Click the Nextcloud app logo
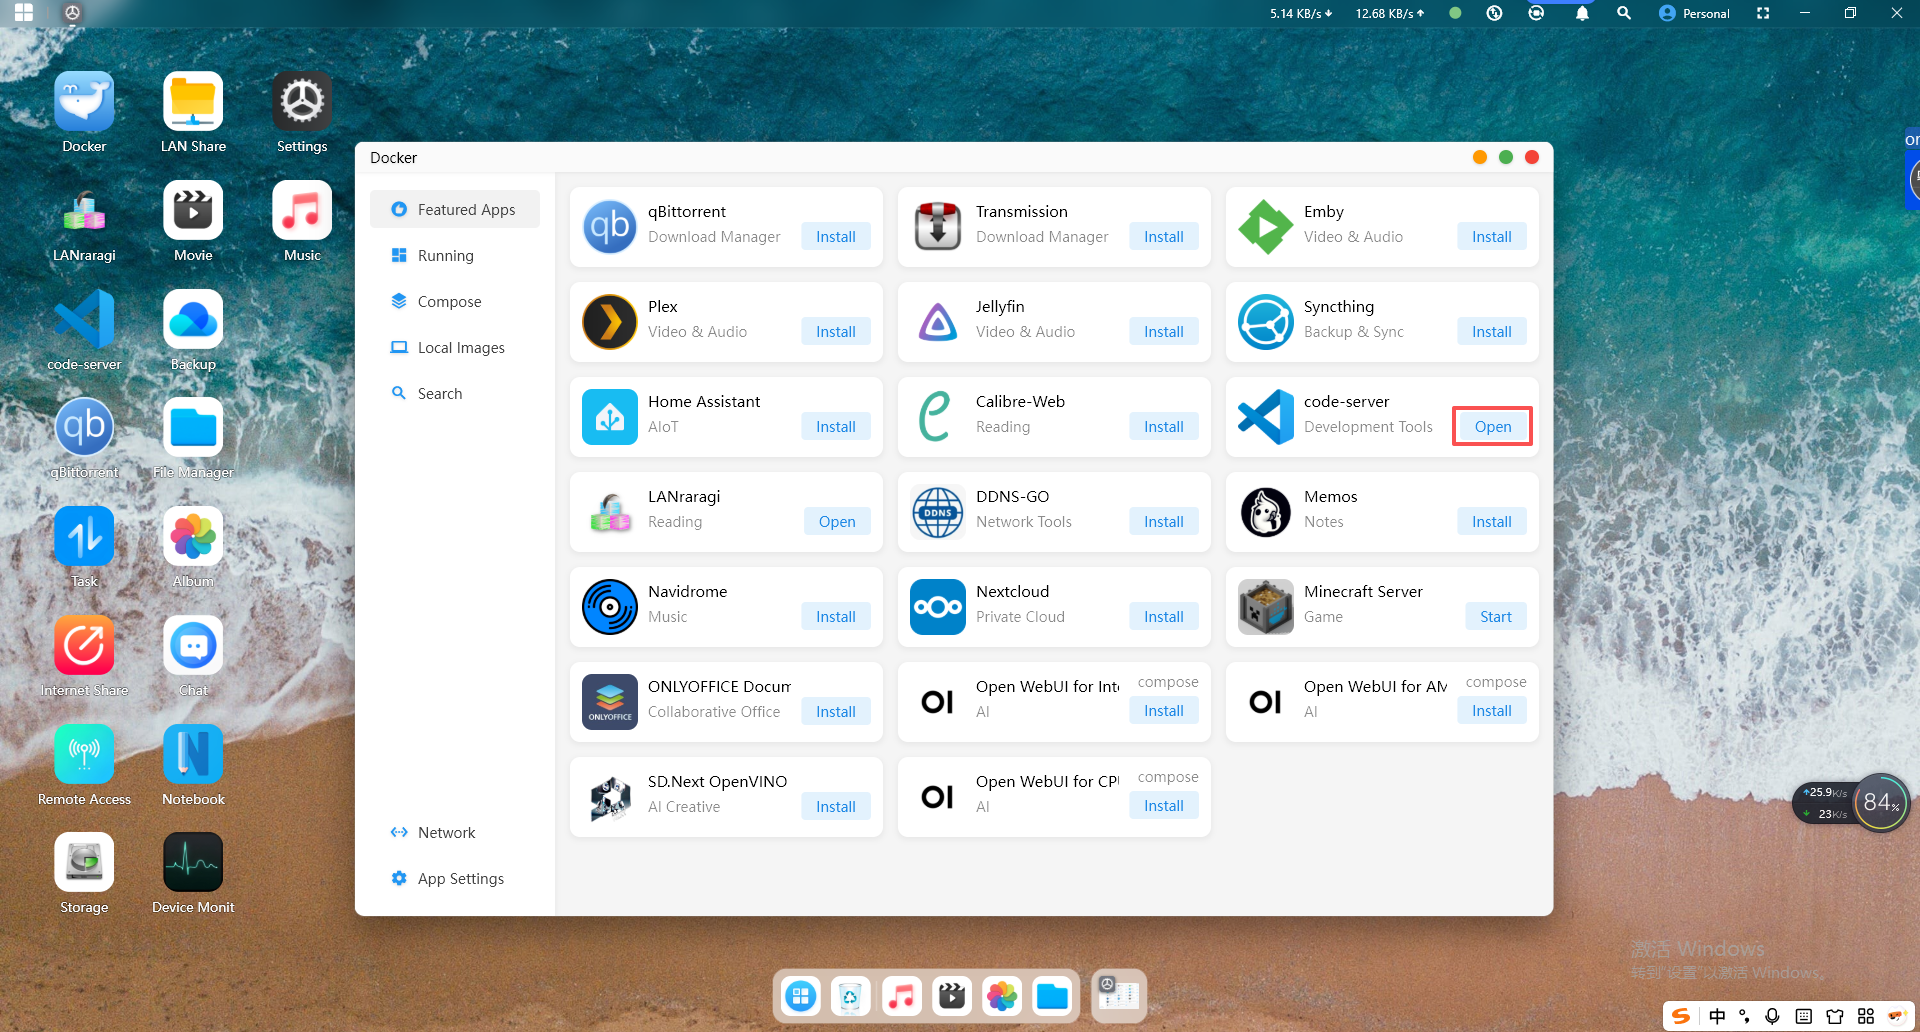 [x=938, y=607]
